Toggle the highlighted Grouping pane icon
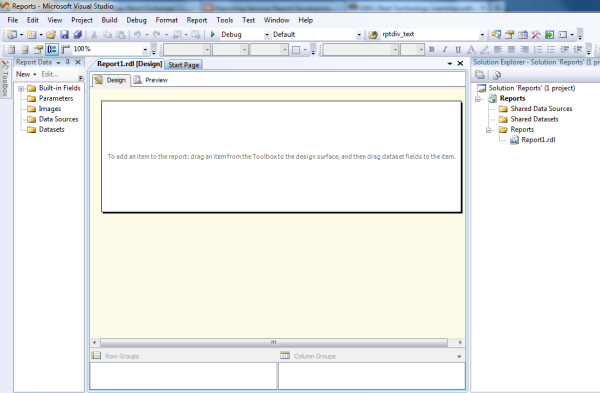This screenshot has width=600, height=393. tap(52, 49)
